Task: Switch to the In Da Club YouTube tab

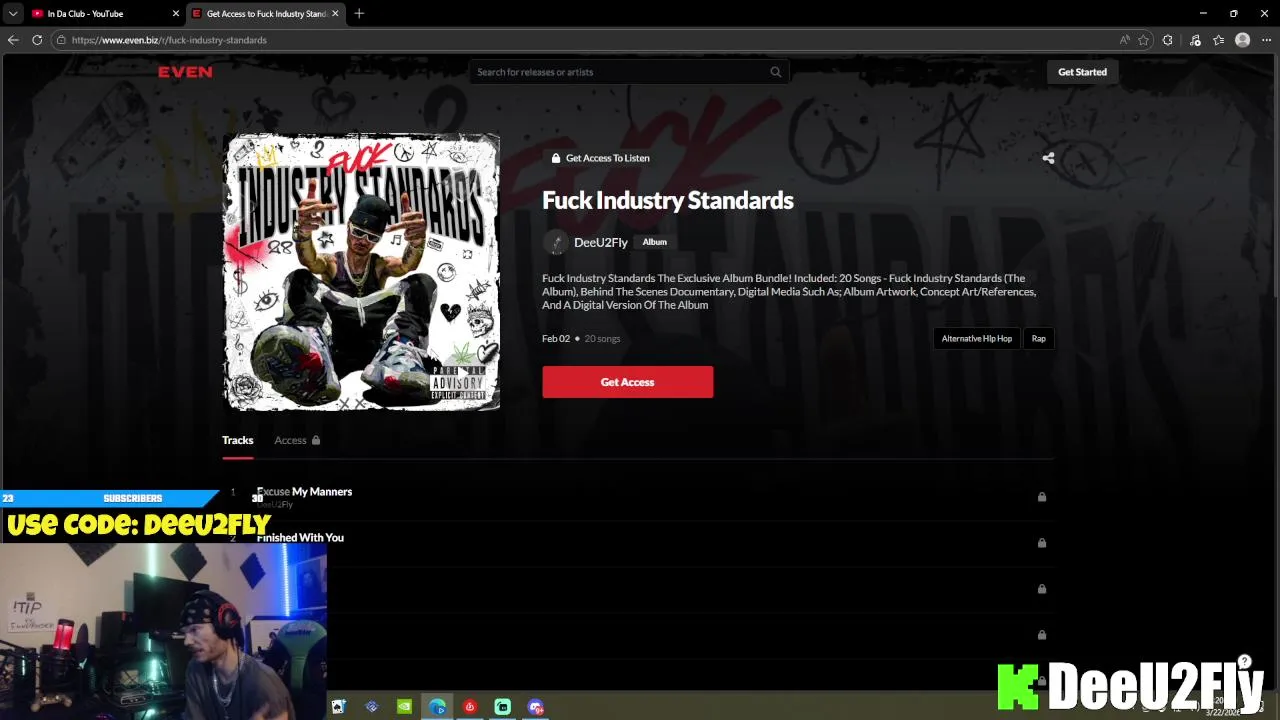Action: pos(104,13)
